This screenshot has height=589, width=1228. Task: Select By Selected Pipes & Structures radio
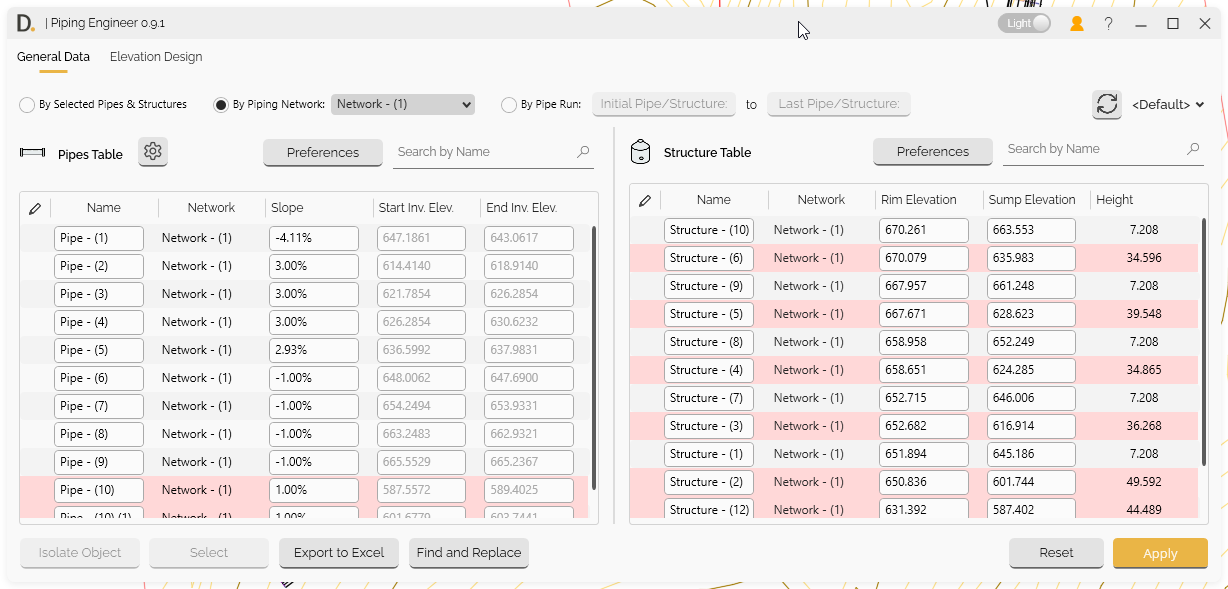pos(27,104)
